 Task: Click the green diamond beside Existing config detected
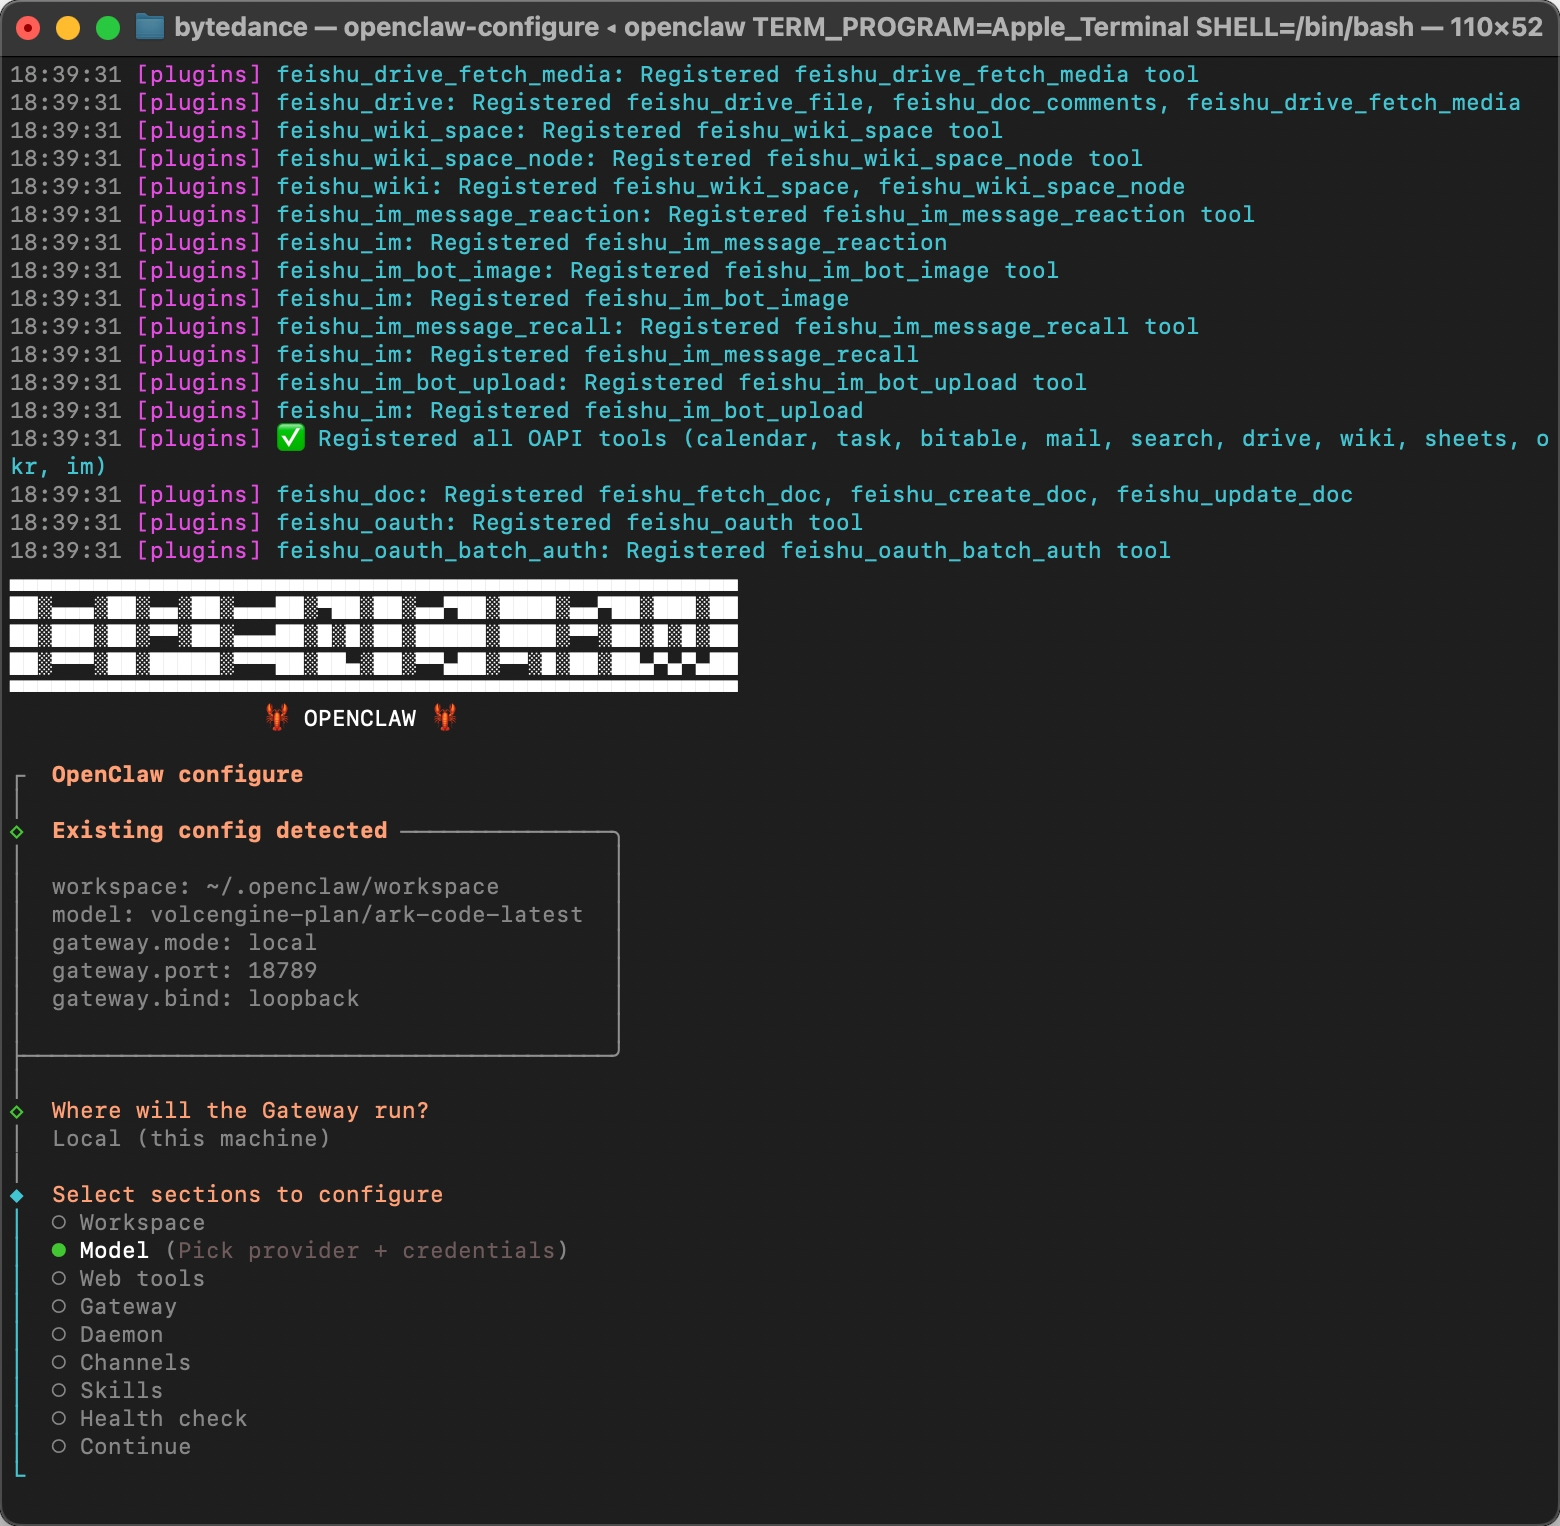click(x=17, y=831)
